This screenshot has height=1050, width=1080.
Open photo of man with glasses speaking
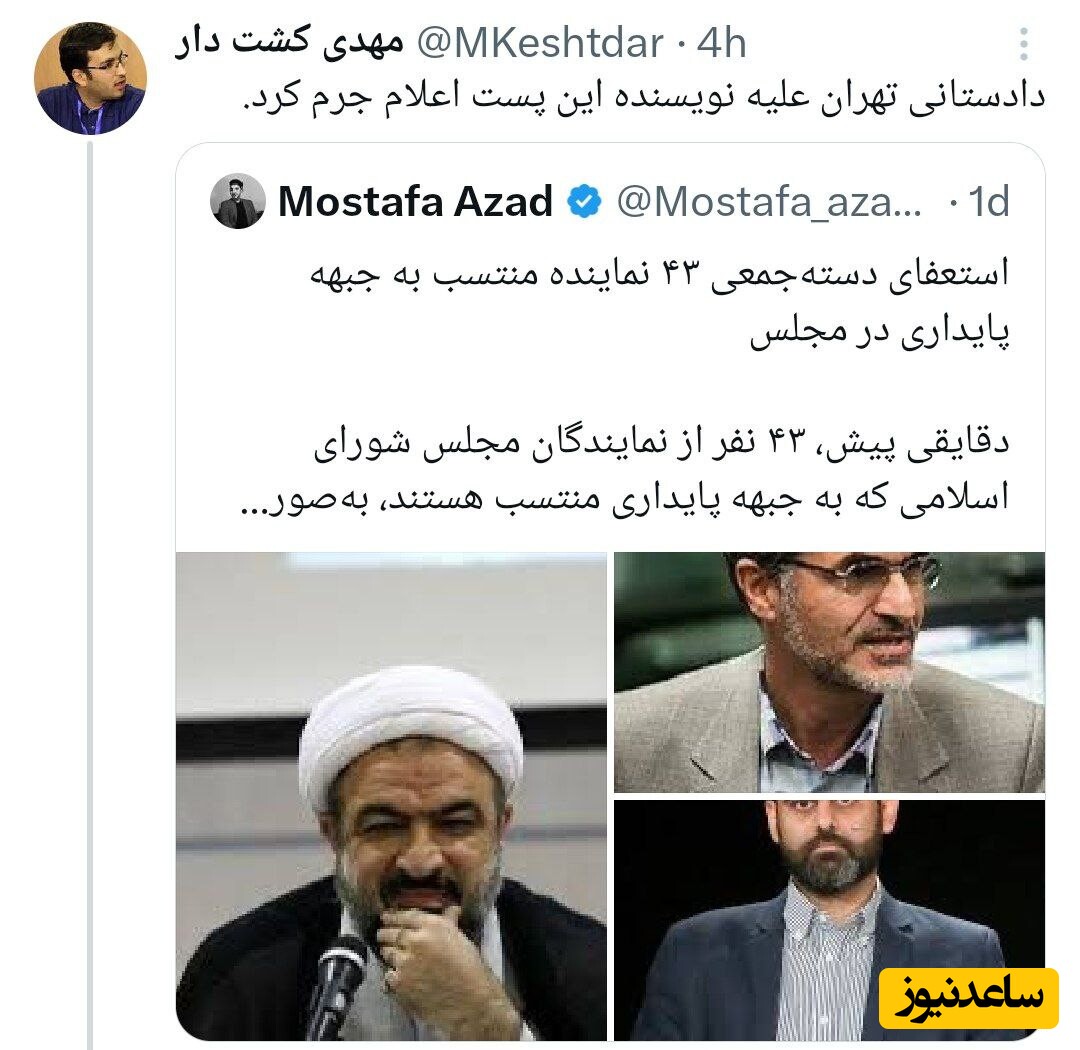[x=829, y=672]
